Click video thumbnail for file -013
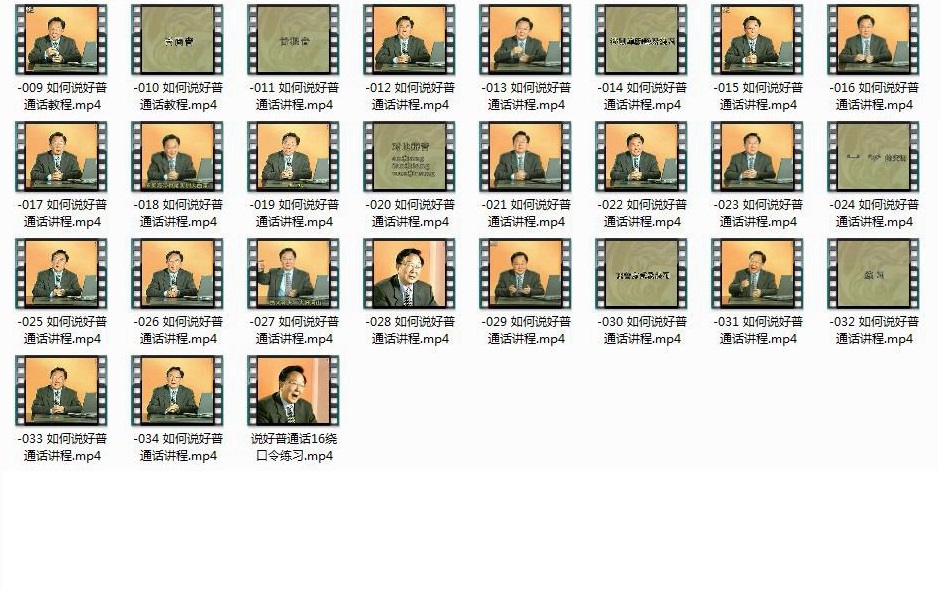This screenshot has width=941, height=590. [525, 40]
